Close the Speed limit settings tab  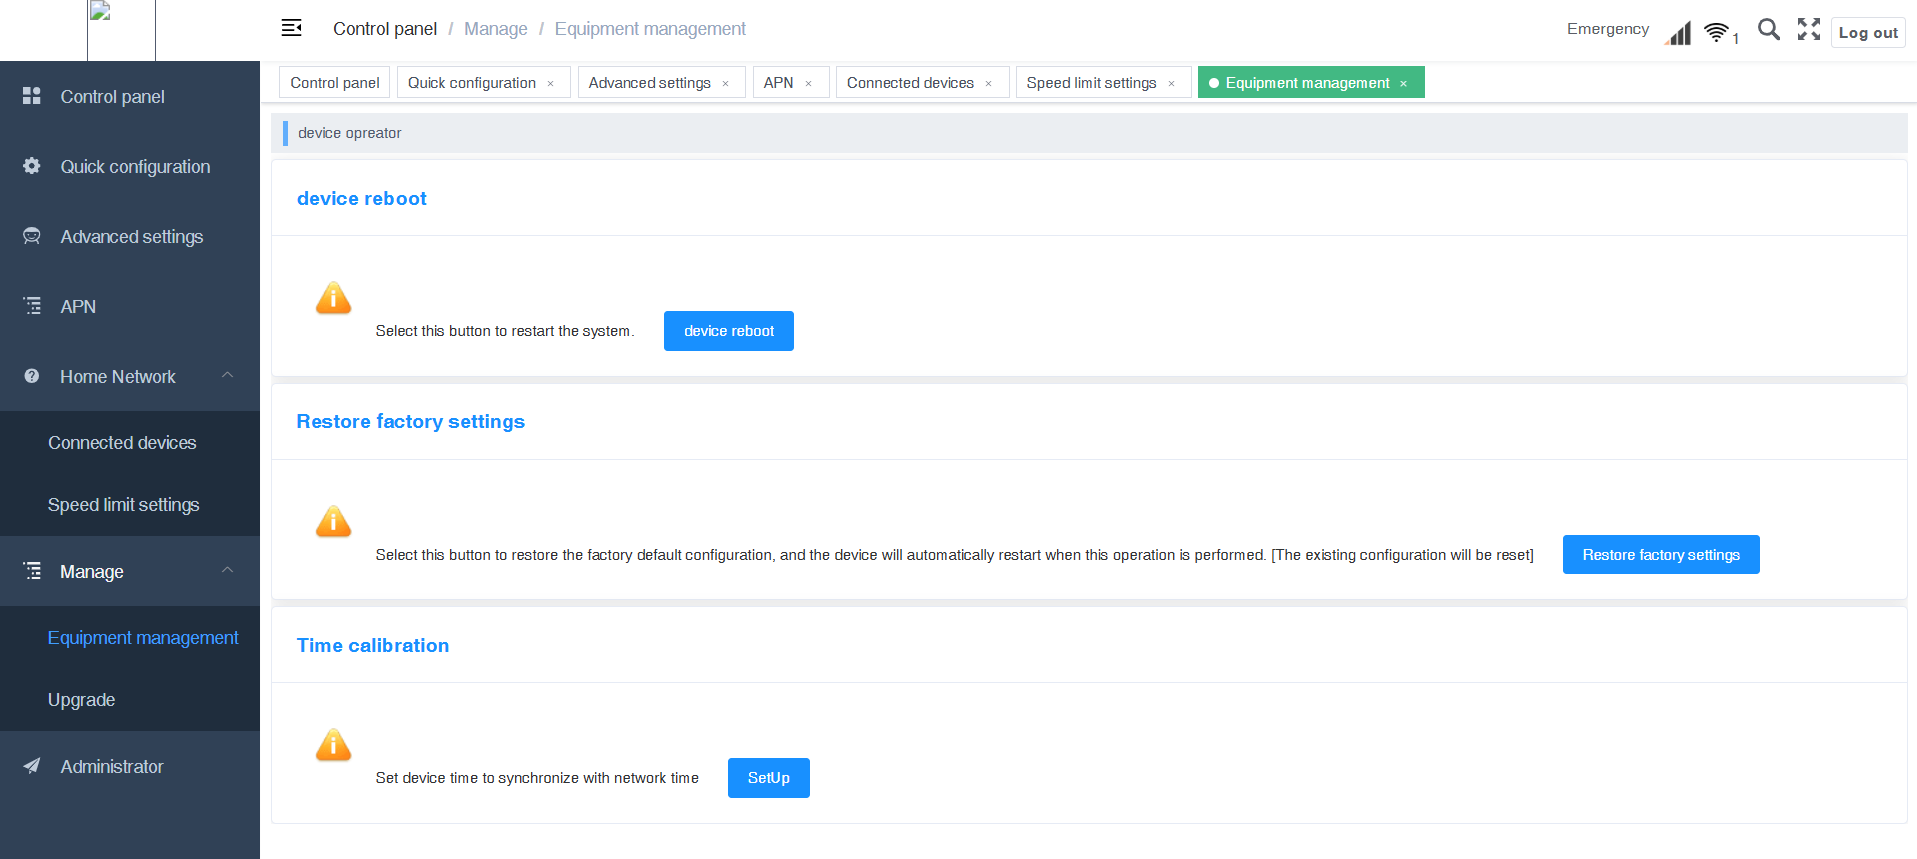1171,84
